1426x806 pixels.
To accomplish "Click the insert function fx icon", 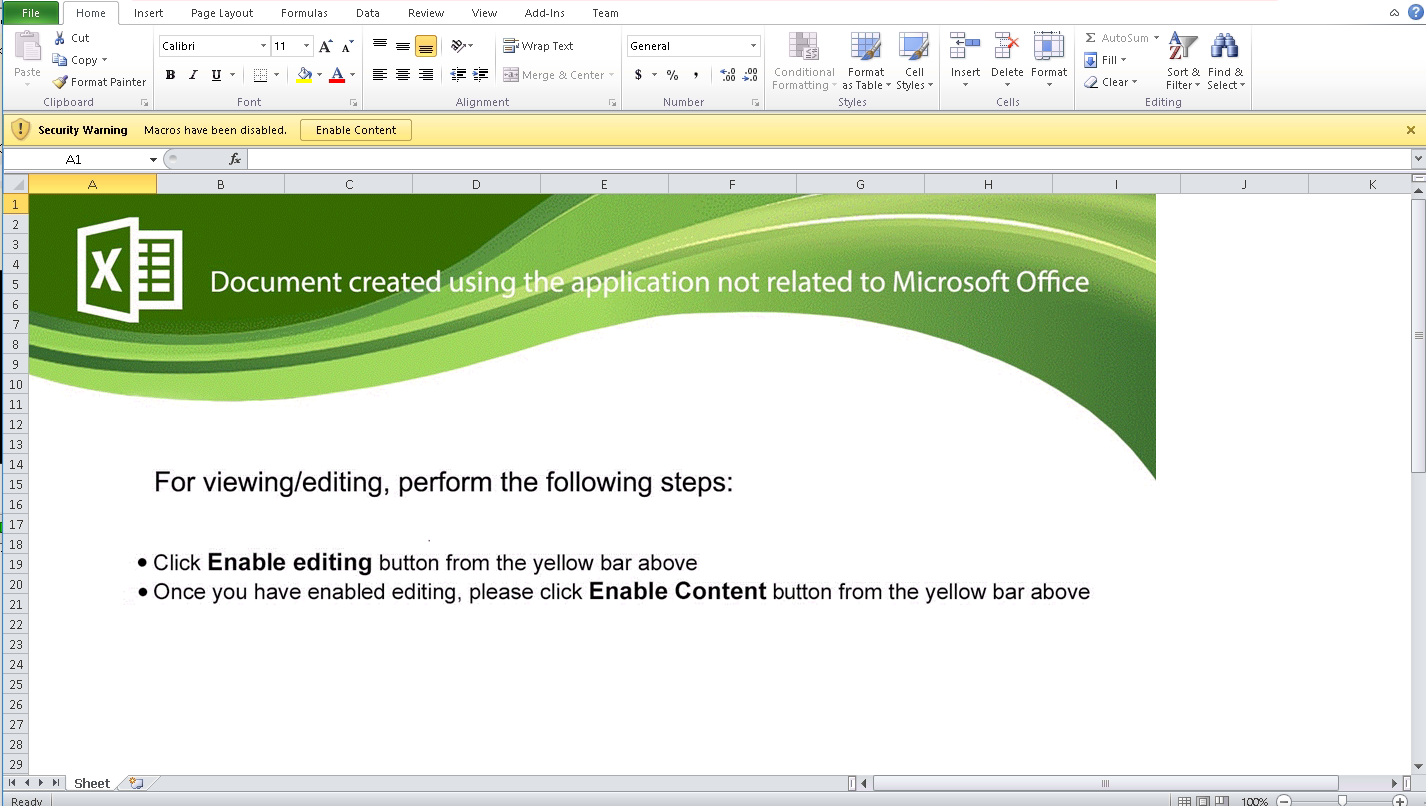I will click(235, 160).
